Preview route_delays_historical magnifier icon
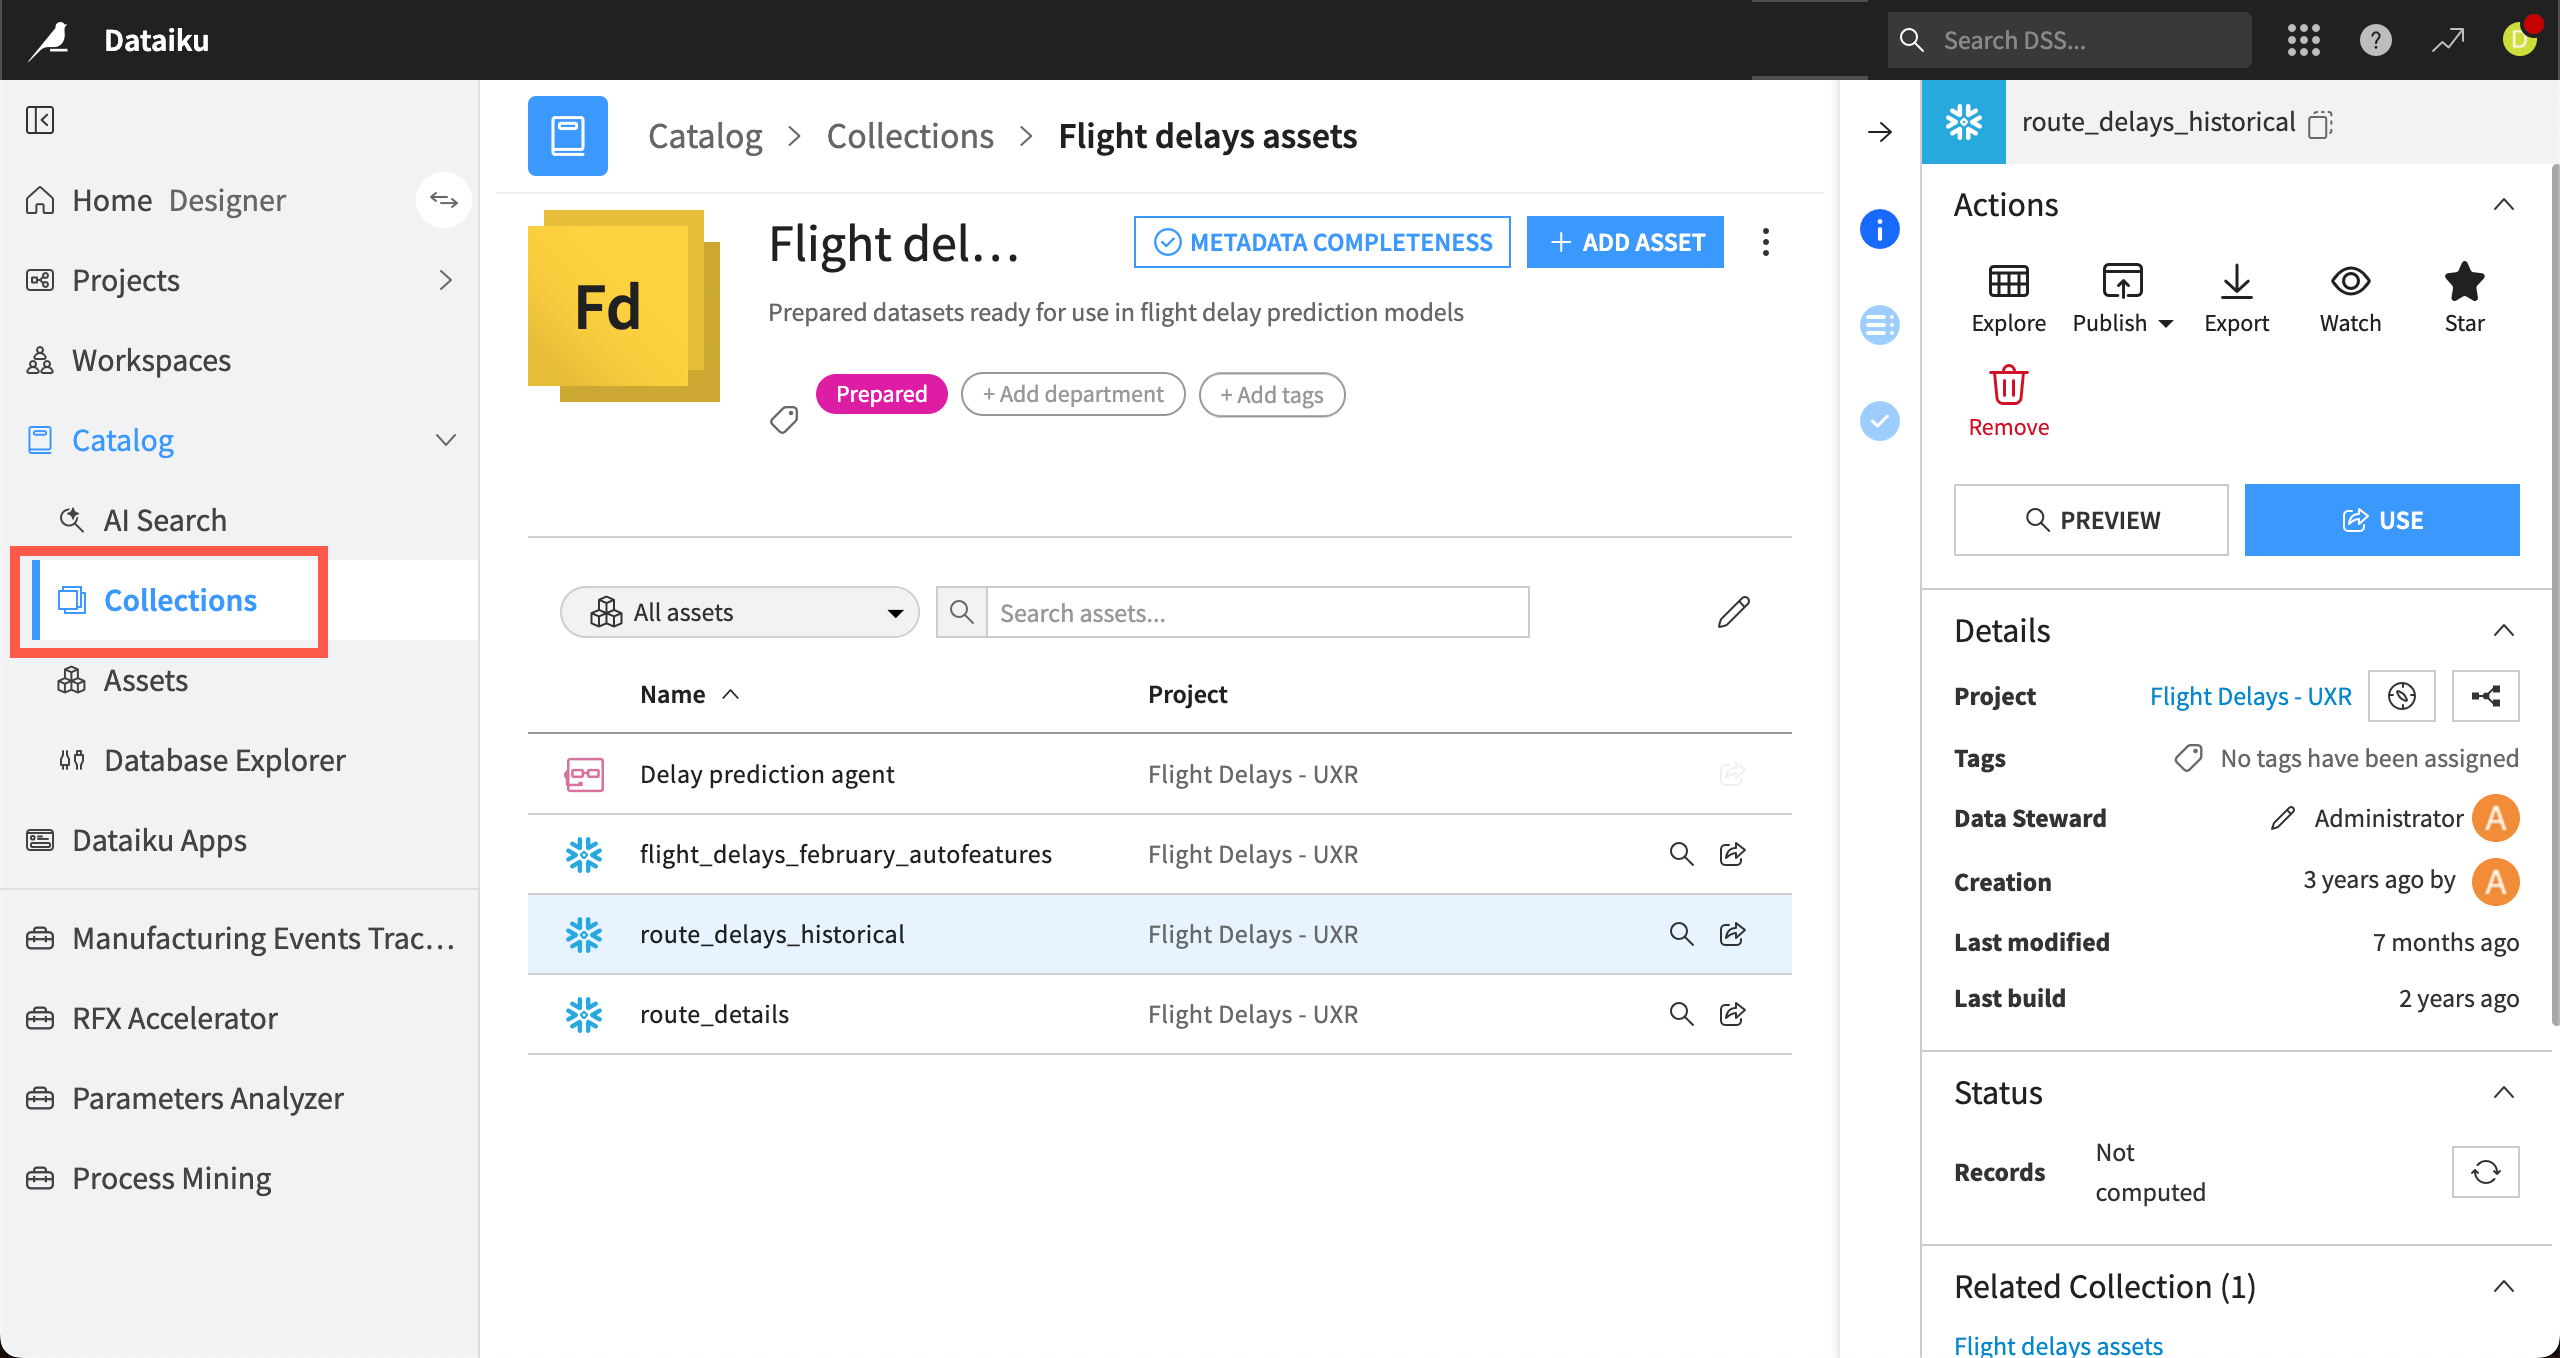Screen dimensions: 2560x1358 click(1681, 934)
